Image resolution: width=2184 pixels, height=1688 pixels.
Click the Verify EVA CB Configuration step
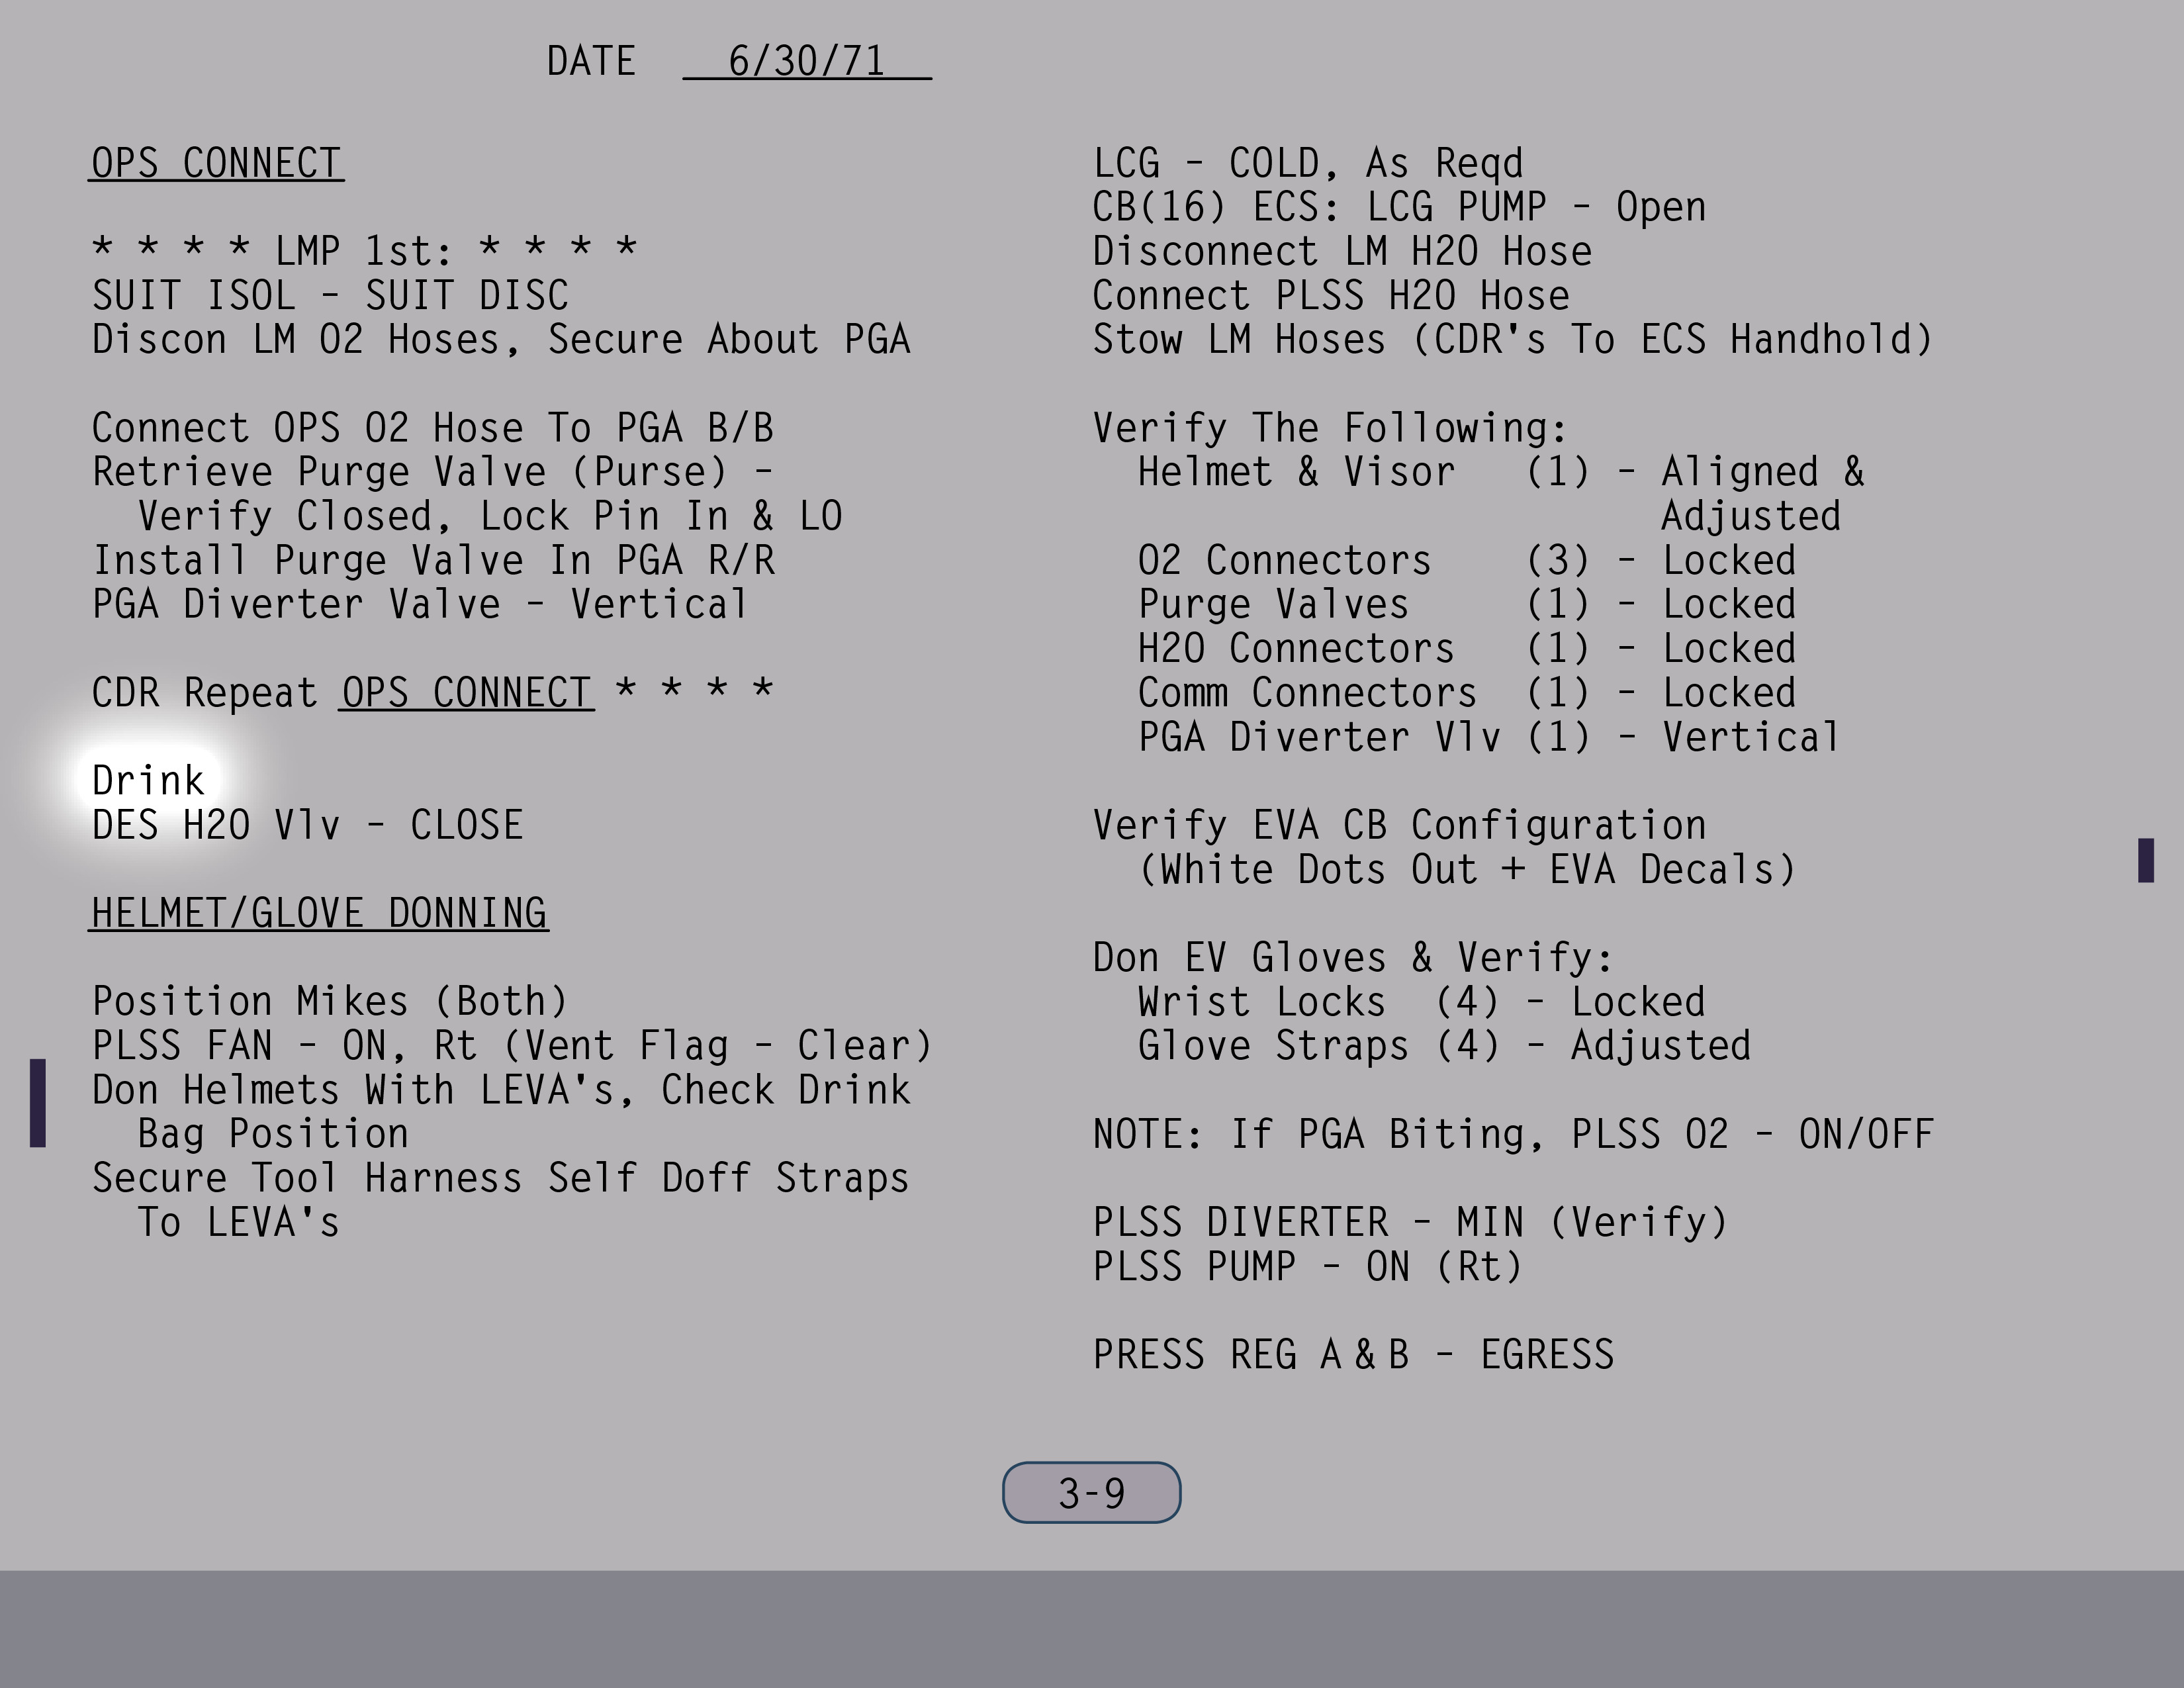[1398, 826]
